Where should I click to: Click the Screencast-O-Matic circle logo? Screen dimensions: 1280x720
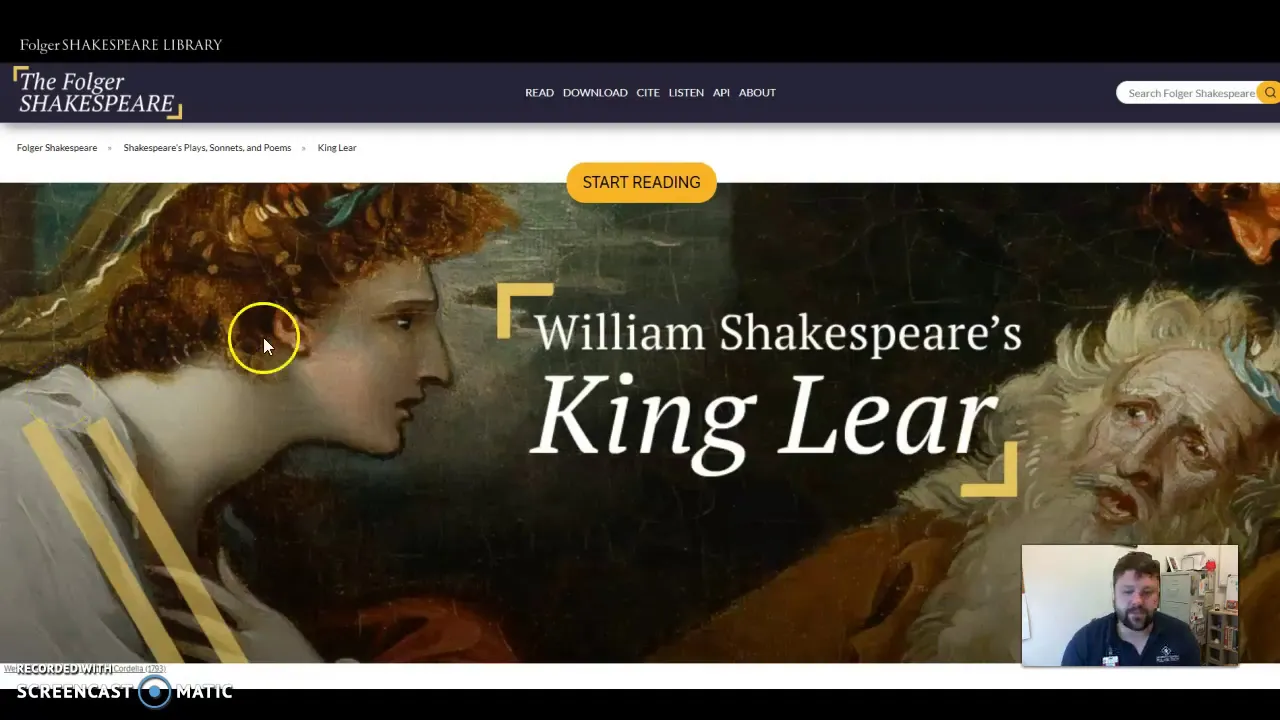coord(154,691)
